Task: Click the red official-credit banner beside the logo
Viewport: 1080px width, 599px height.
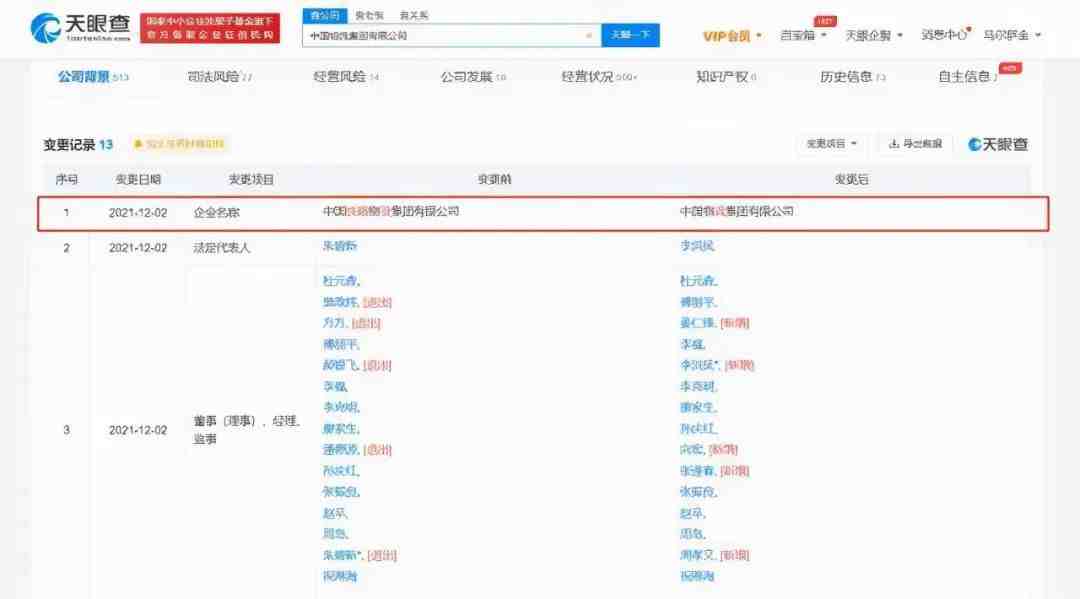Action: pos(210,28)
